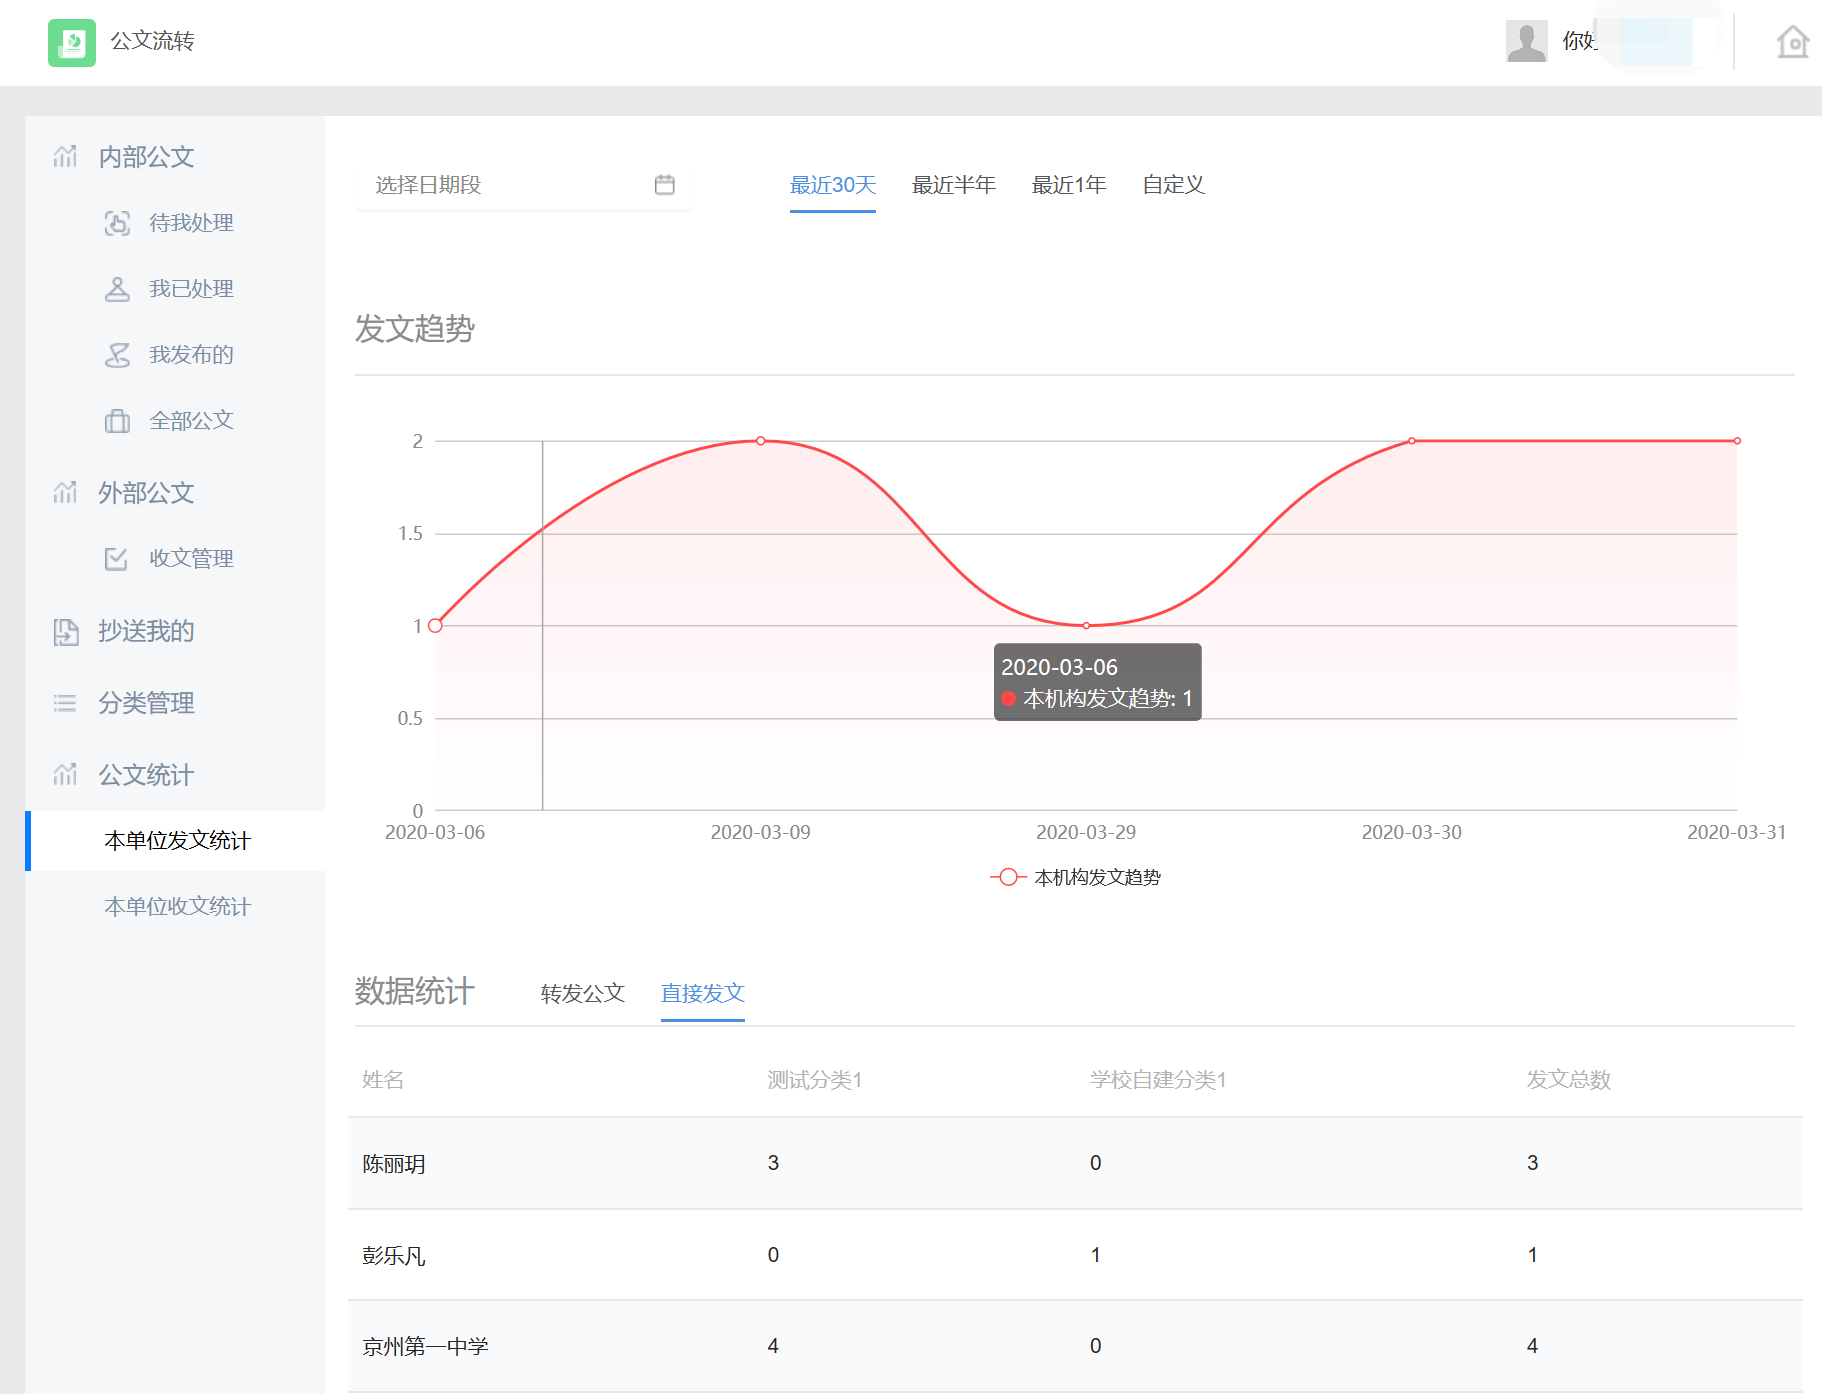The width and height of the screenshot is (1822, 1394).
Task: Click the 我发布的 sidebar icon
Action: (117, 355)
